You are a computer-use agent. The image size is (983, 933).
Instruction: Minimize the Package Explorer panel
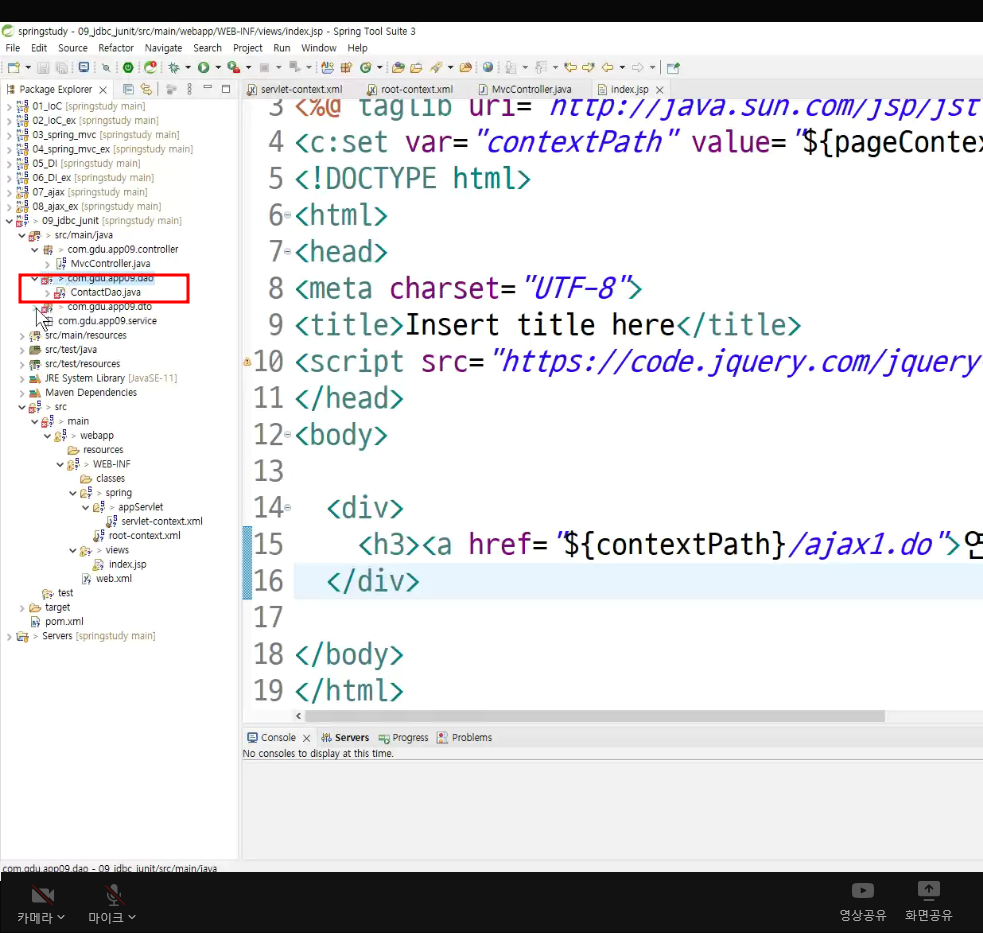click(208, 88)
